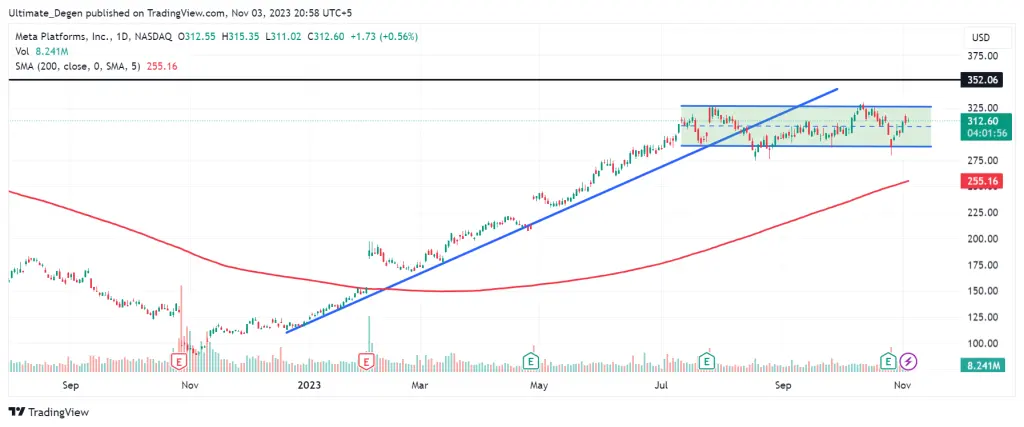
Task: Click the 150.00 price axis label
Action: click(982, 291)
